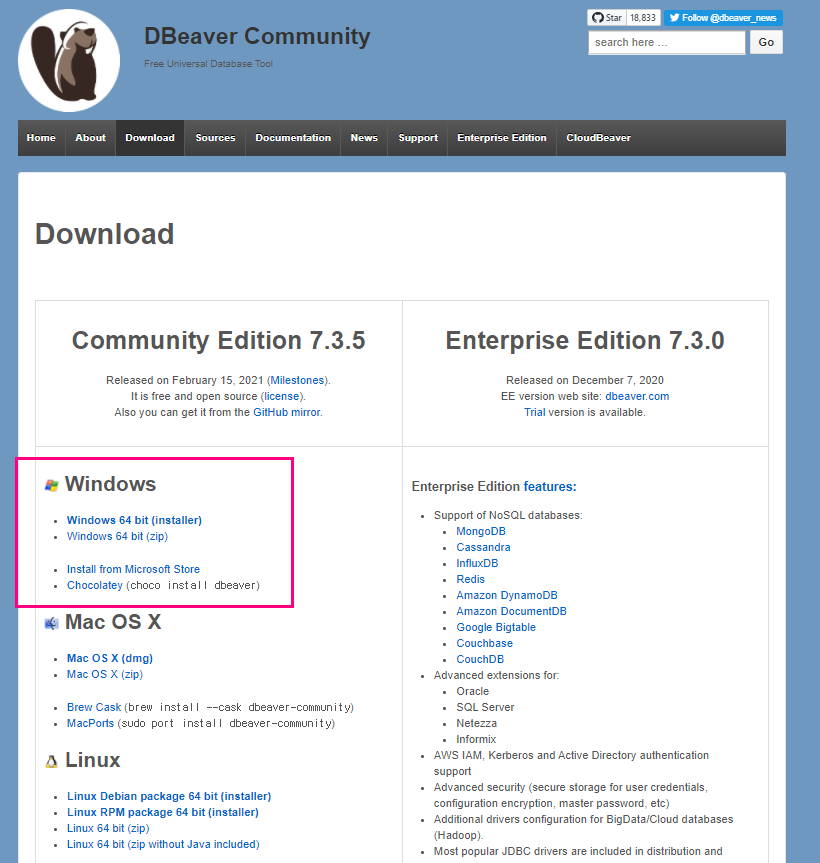820x863 pixels.
Task: Download Windows 64 bit zip
Action: pyautogui.click(x=117, y=536)
